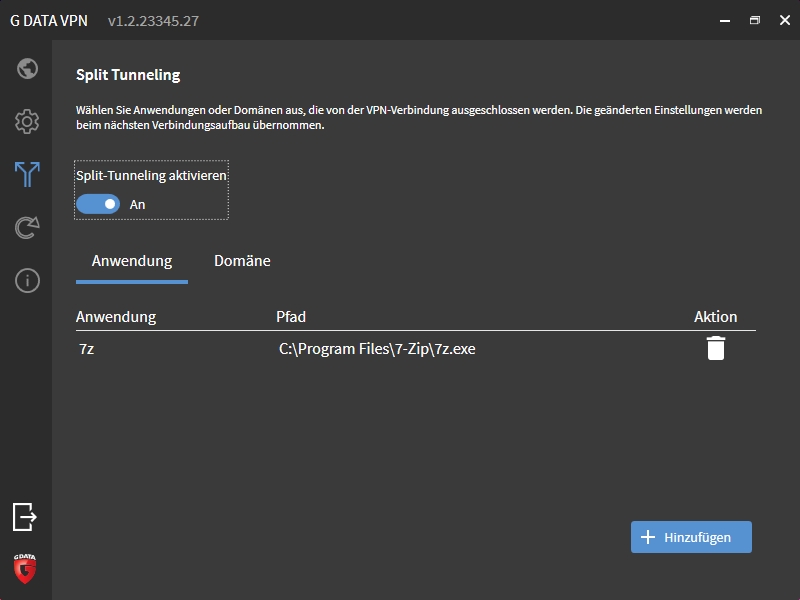The width and height of the screenshot is (800, 600).
Task: Delete the 7z entry with trash icon
Action: click(x=716, y=348)
